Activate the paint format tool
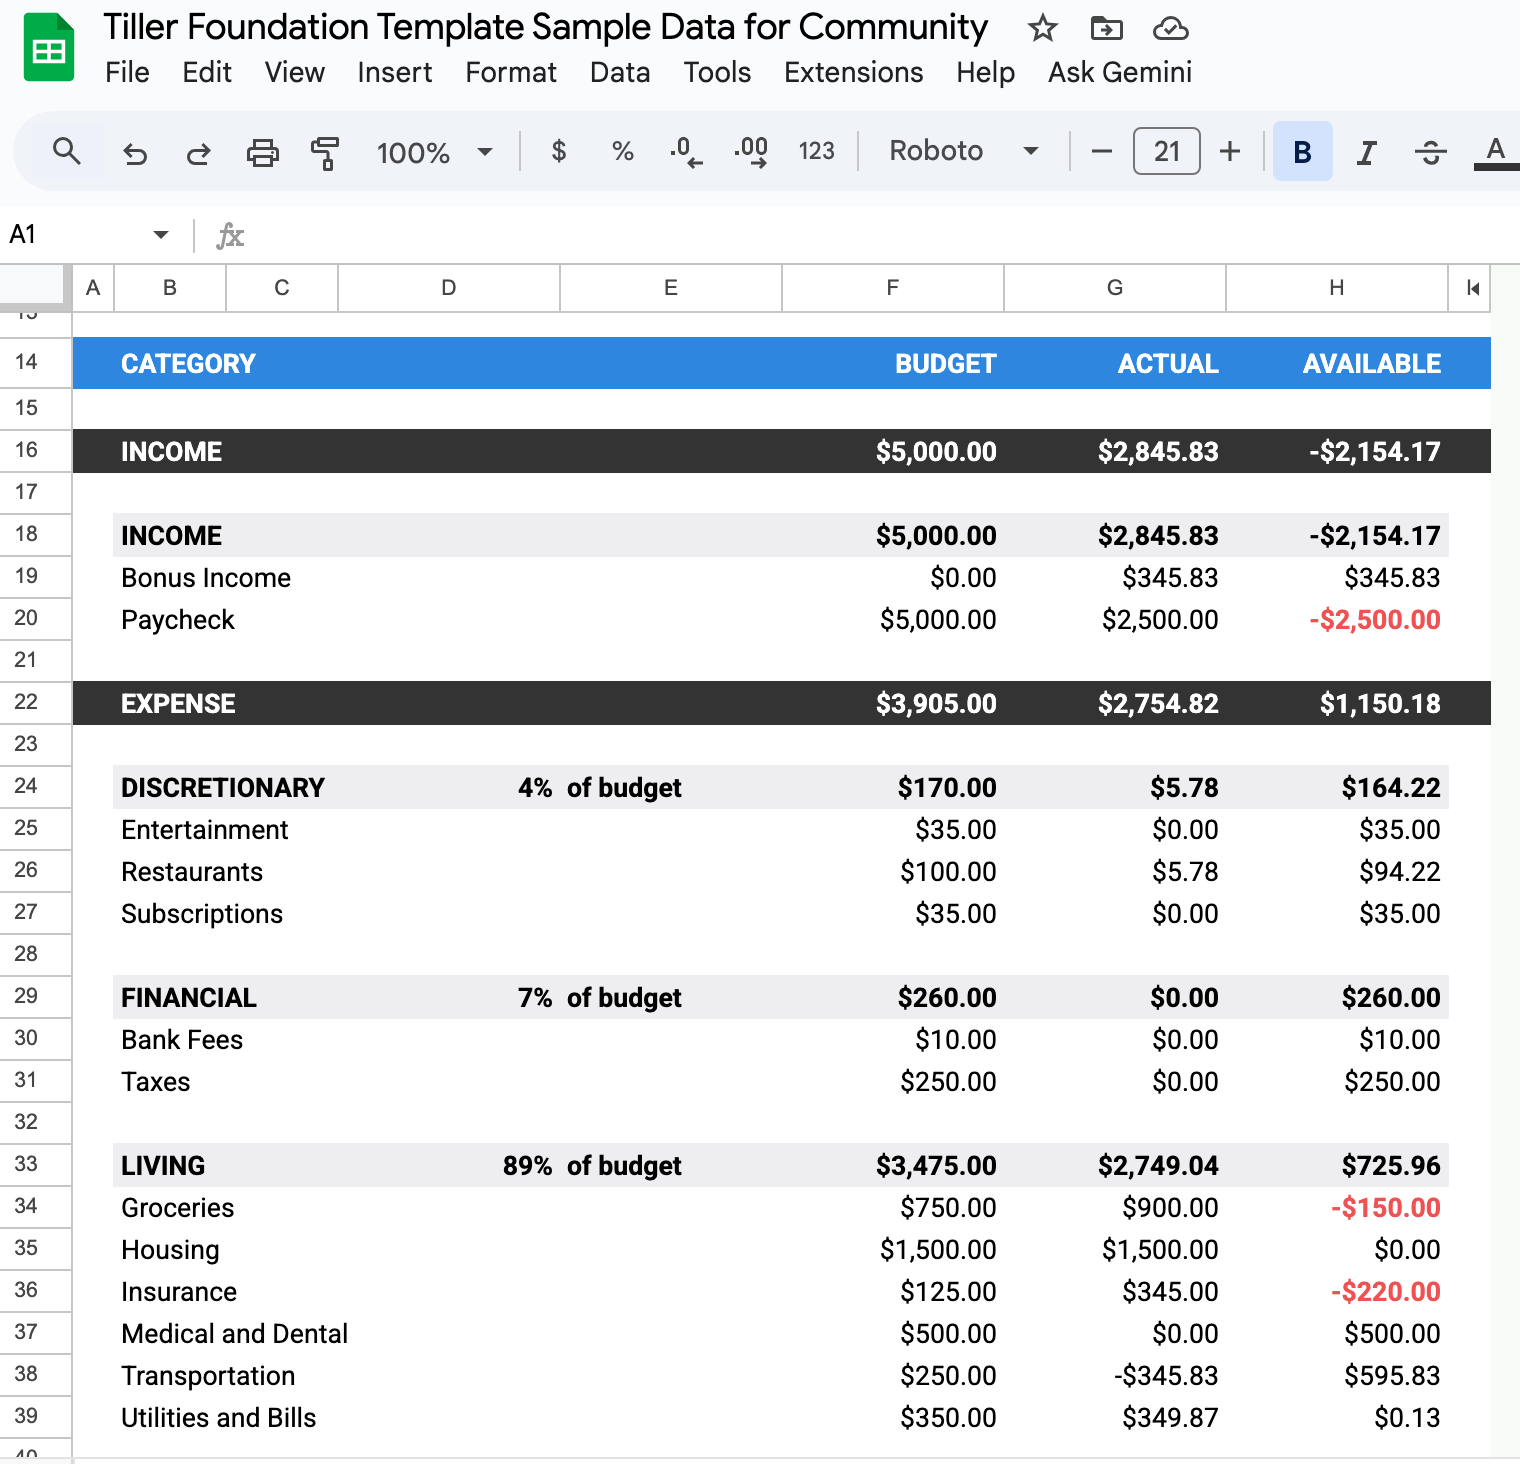The height and width of the screenshot is (1464, 1520). pos(325,152)
